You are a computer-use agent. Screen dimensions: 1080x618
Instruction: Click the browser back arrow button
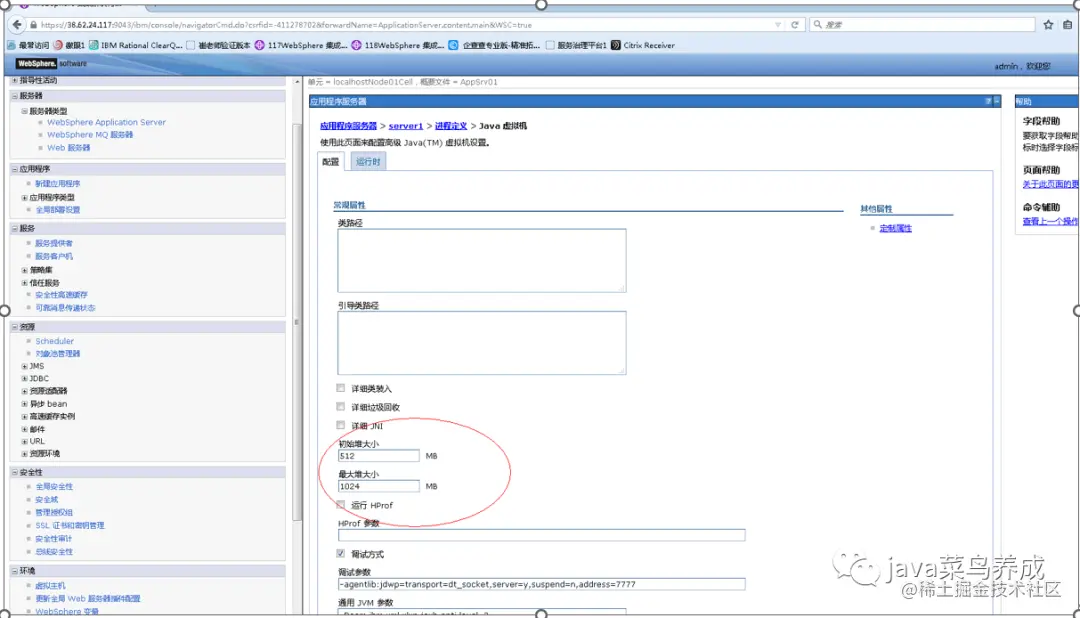click(x=17, y=25)
